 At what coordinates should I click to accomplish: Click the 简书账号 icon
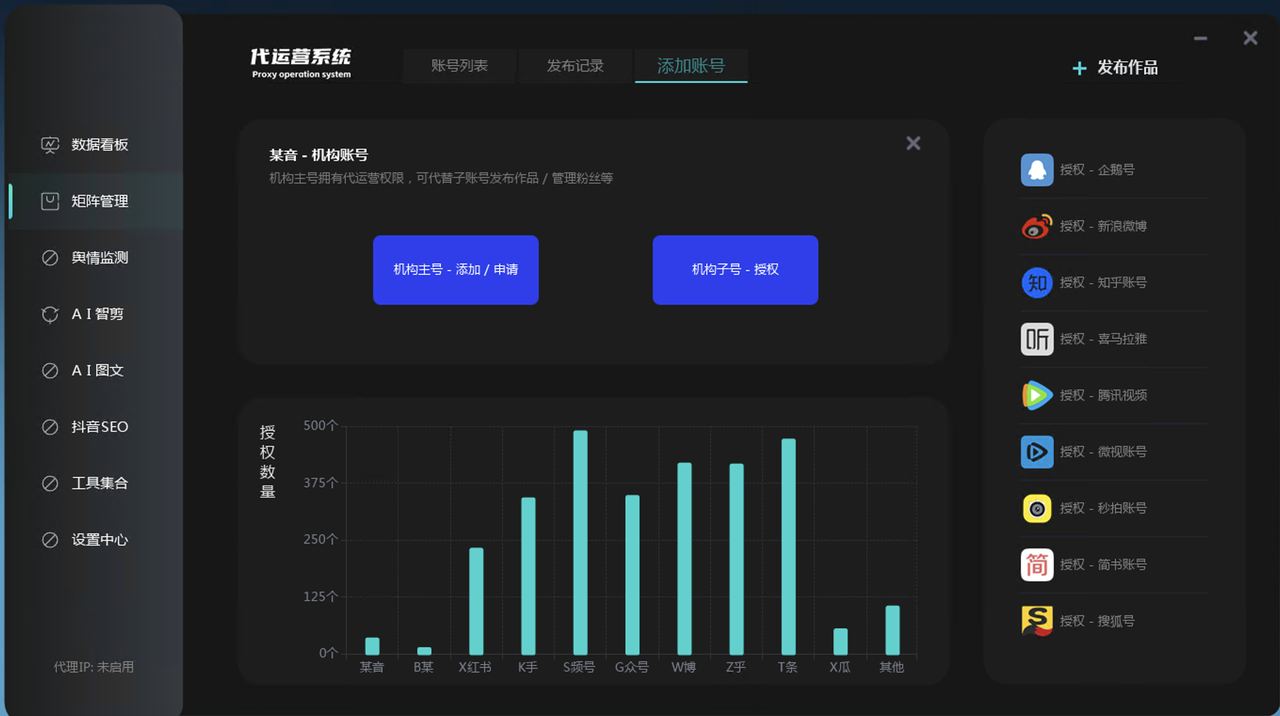(x=1037, y=565)
